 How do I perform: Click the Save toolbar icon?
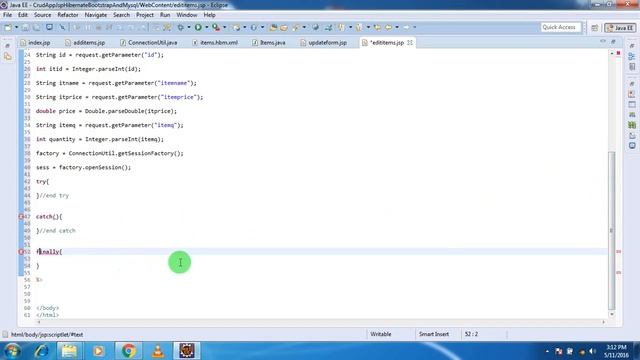coord(25,27)
